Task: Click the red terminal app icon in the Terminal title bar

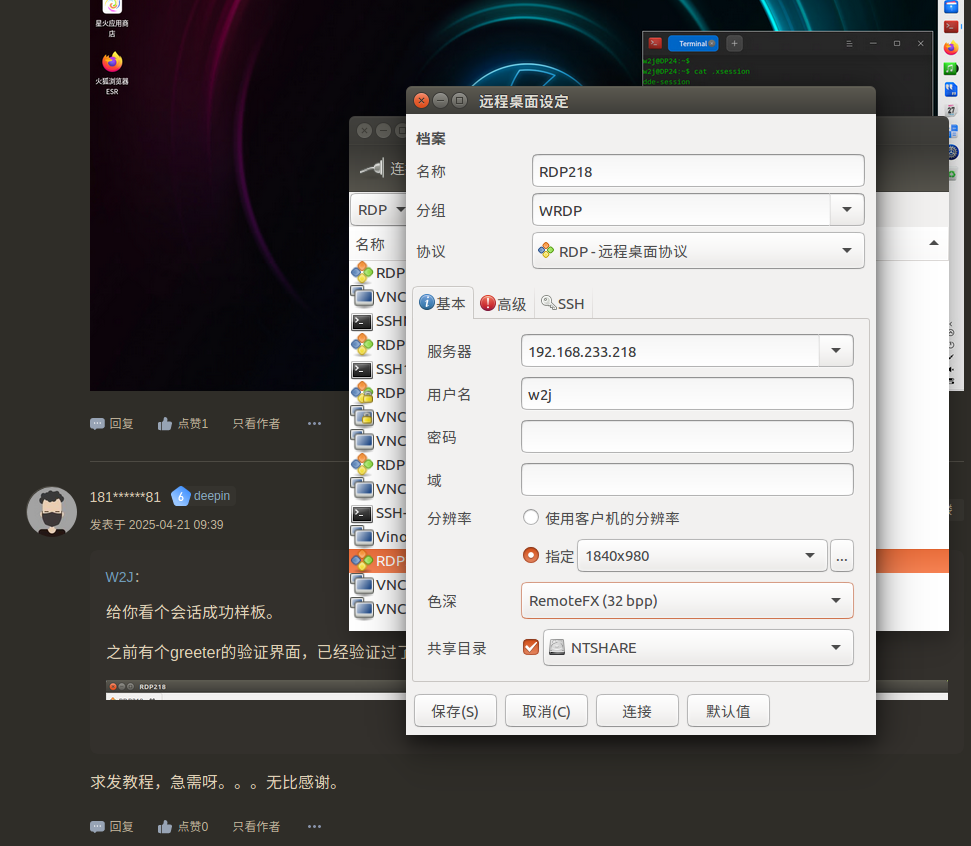Action: point(655,43)
